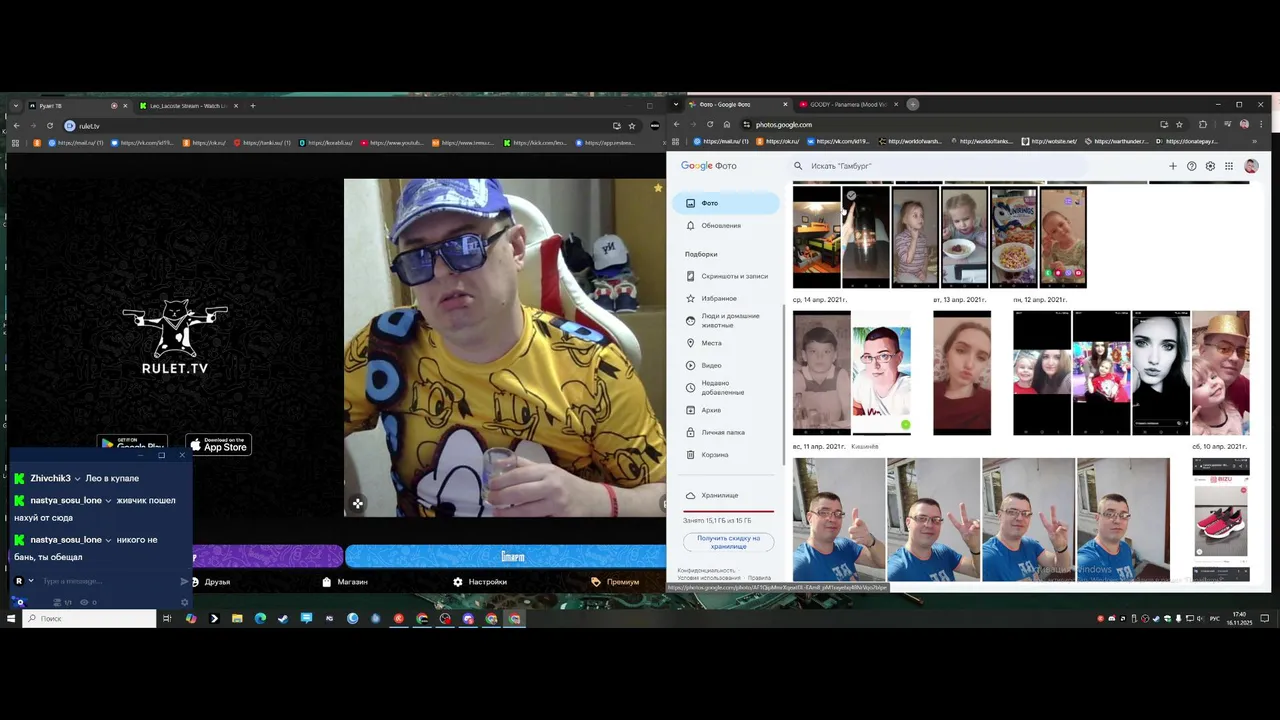Expand the R identity dropdown in chat
This screenshot has width=1280, height=720.
[31, 581]
